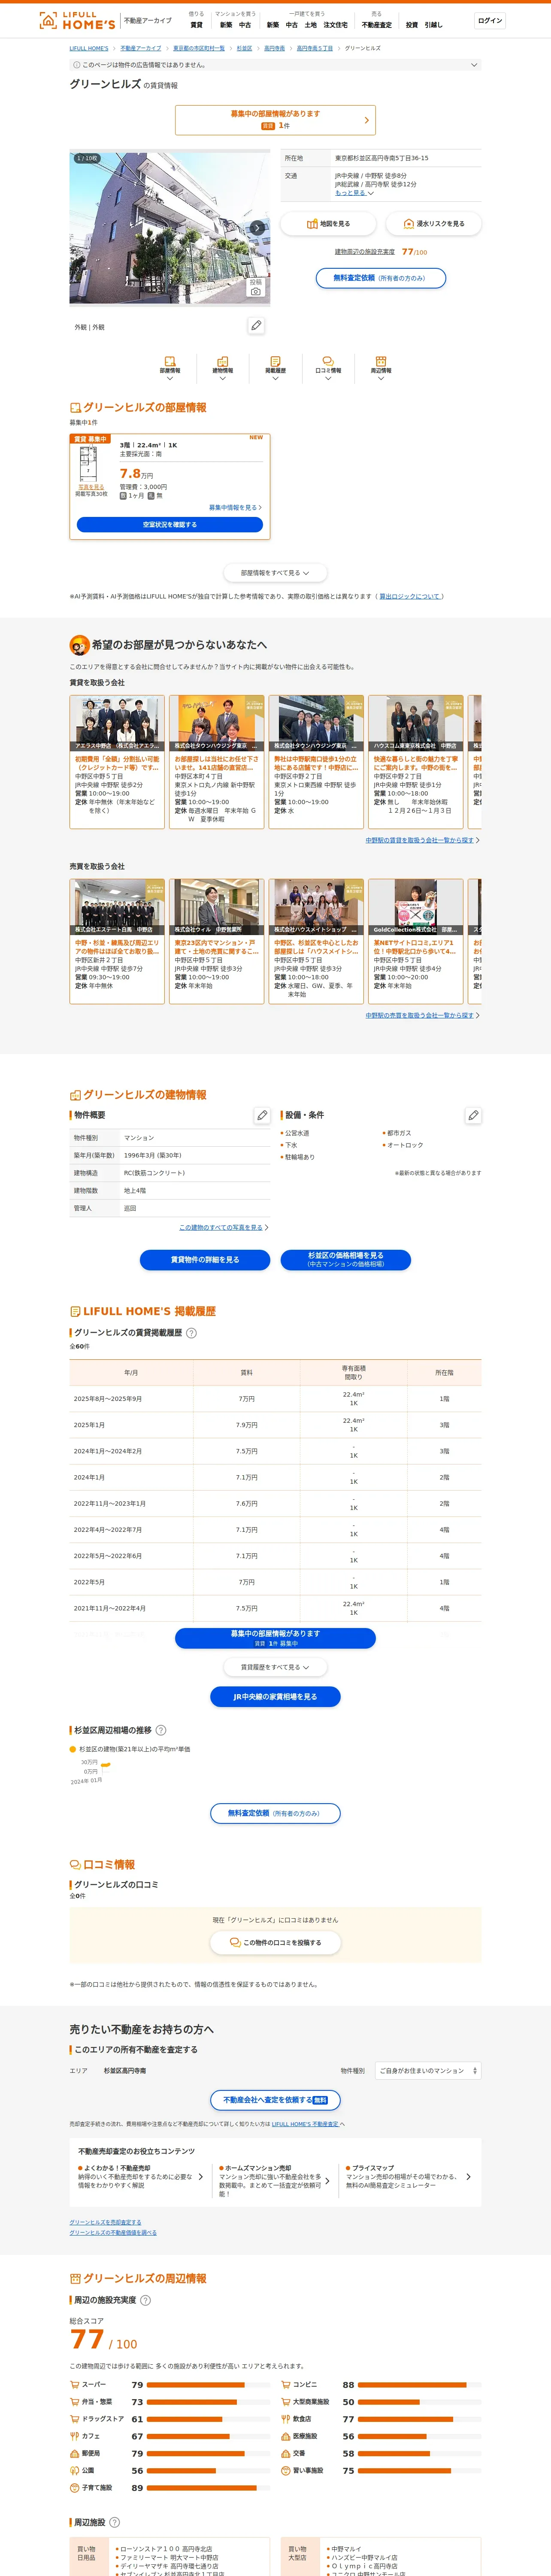The image size is (551, 2576).
Task: Open 注文住宅 in the top navigation
Action: [x=336, y=25]
